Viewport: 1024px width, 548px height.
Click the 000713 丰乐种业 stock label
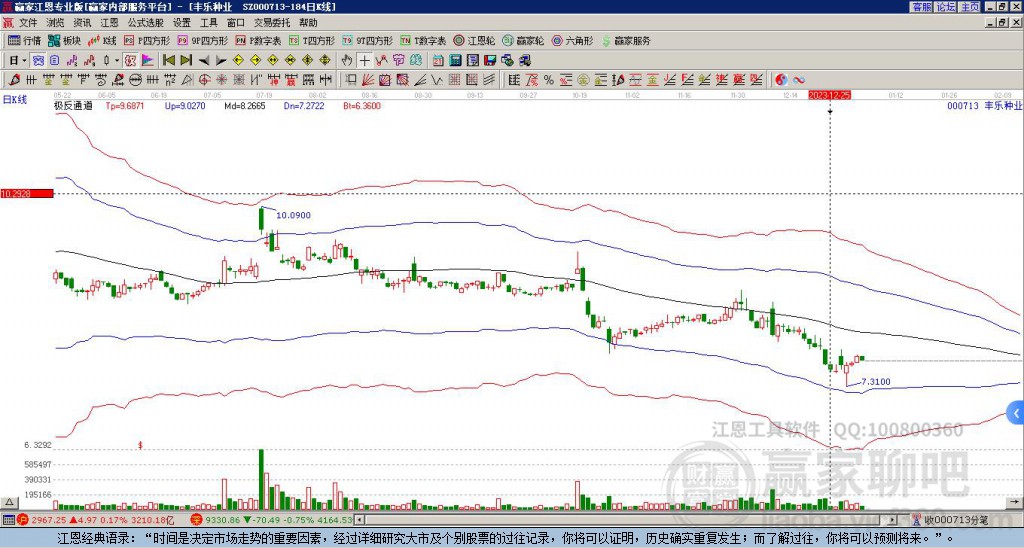[x=984, y=105]
